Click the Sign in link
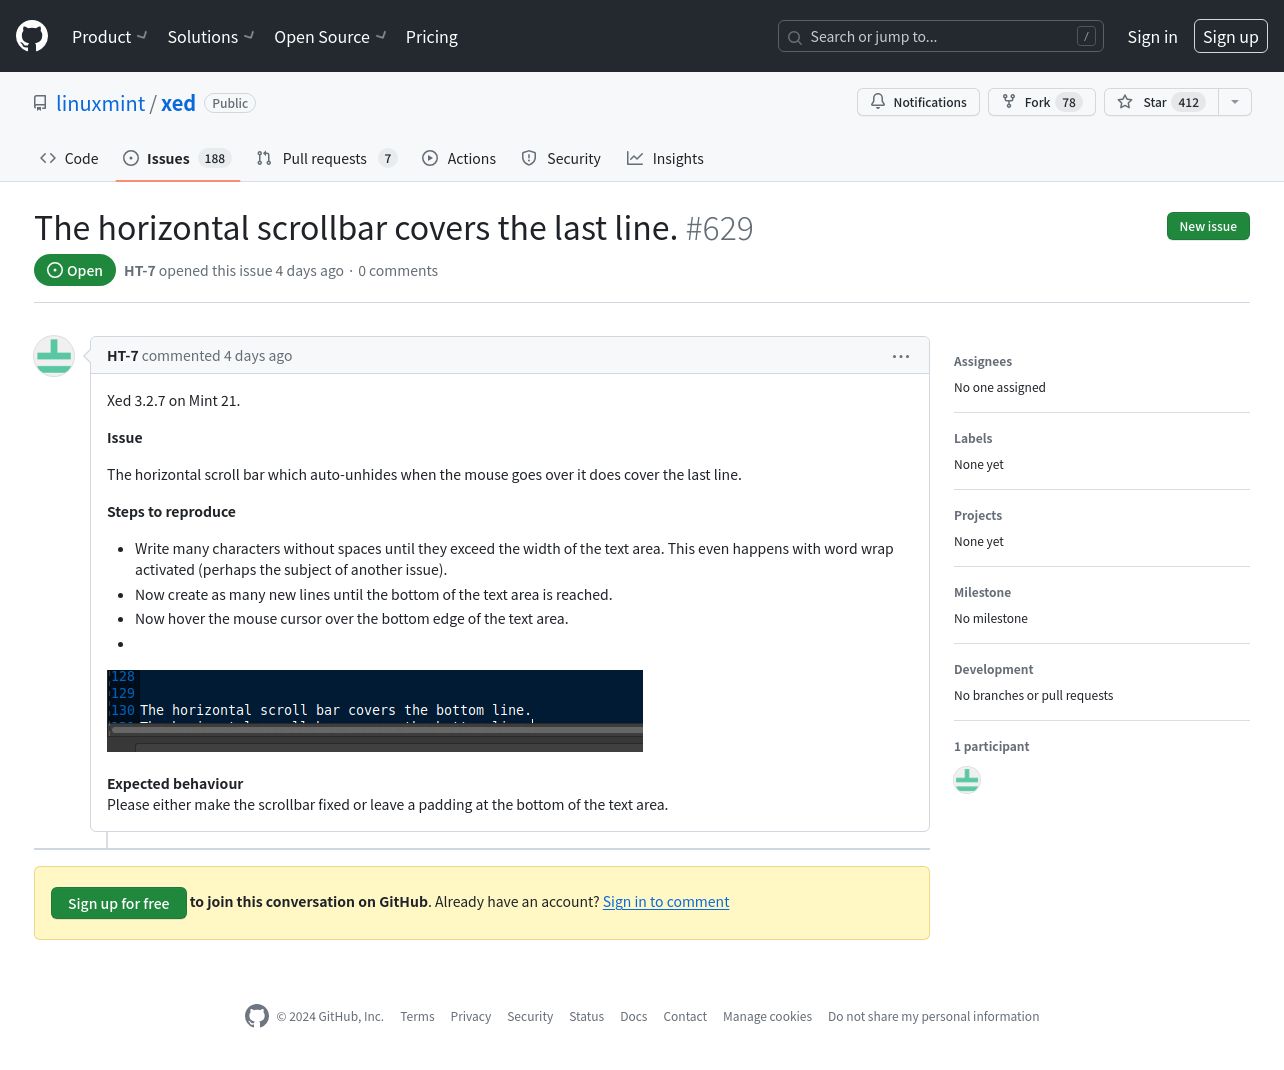1284x1070 pixels. pyautogui.click(x=1152, y=37)
